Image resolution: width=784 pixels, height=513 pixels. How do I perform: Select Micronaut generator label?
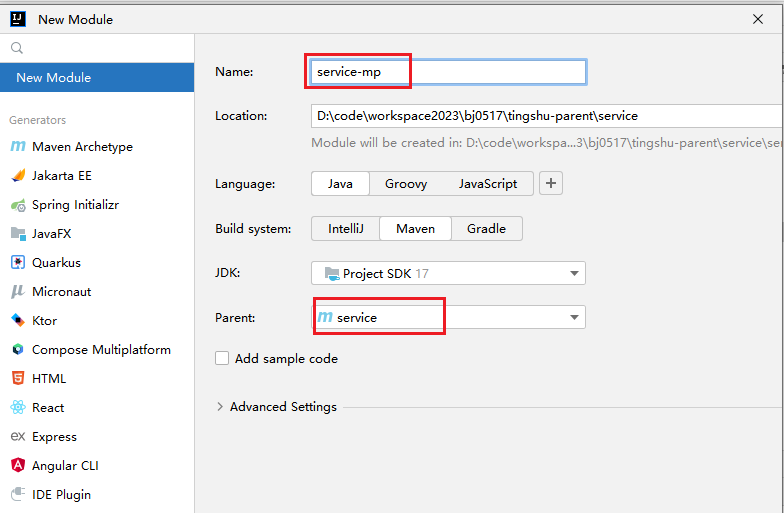pos(62,292)
